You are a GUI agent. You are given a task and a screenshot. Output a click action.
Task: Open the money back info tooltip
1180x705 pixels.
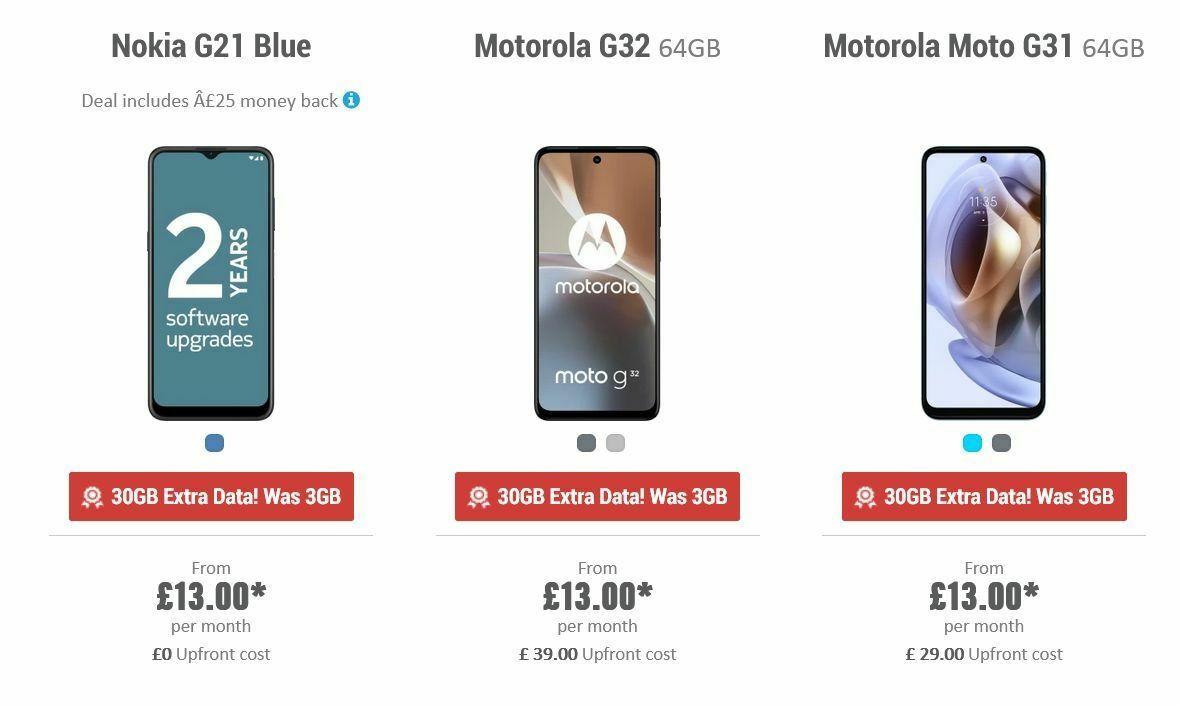[349, 100]
